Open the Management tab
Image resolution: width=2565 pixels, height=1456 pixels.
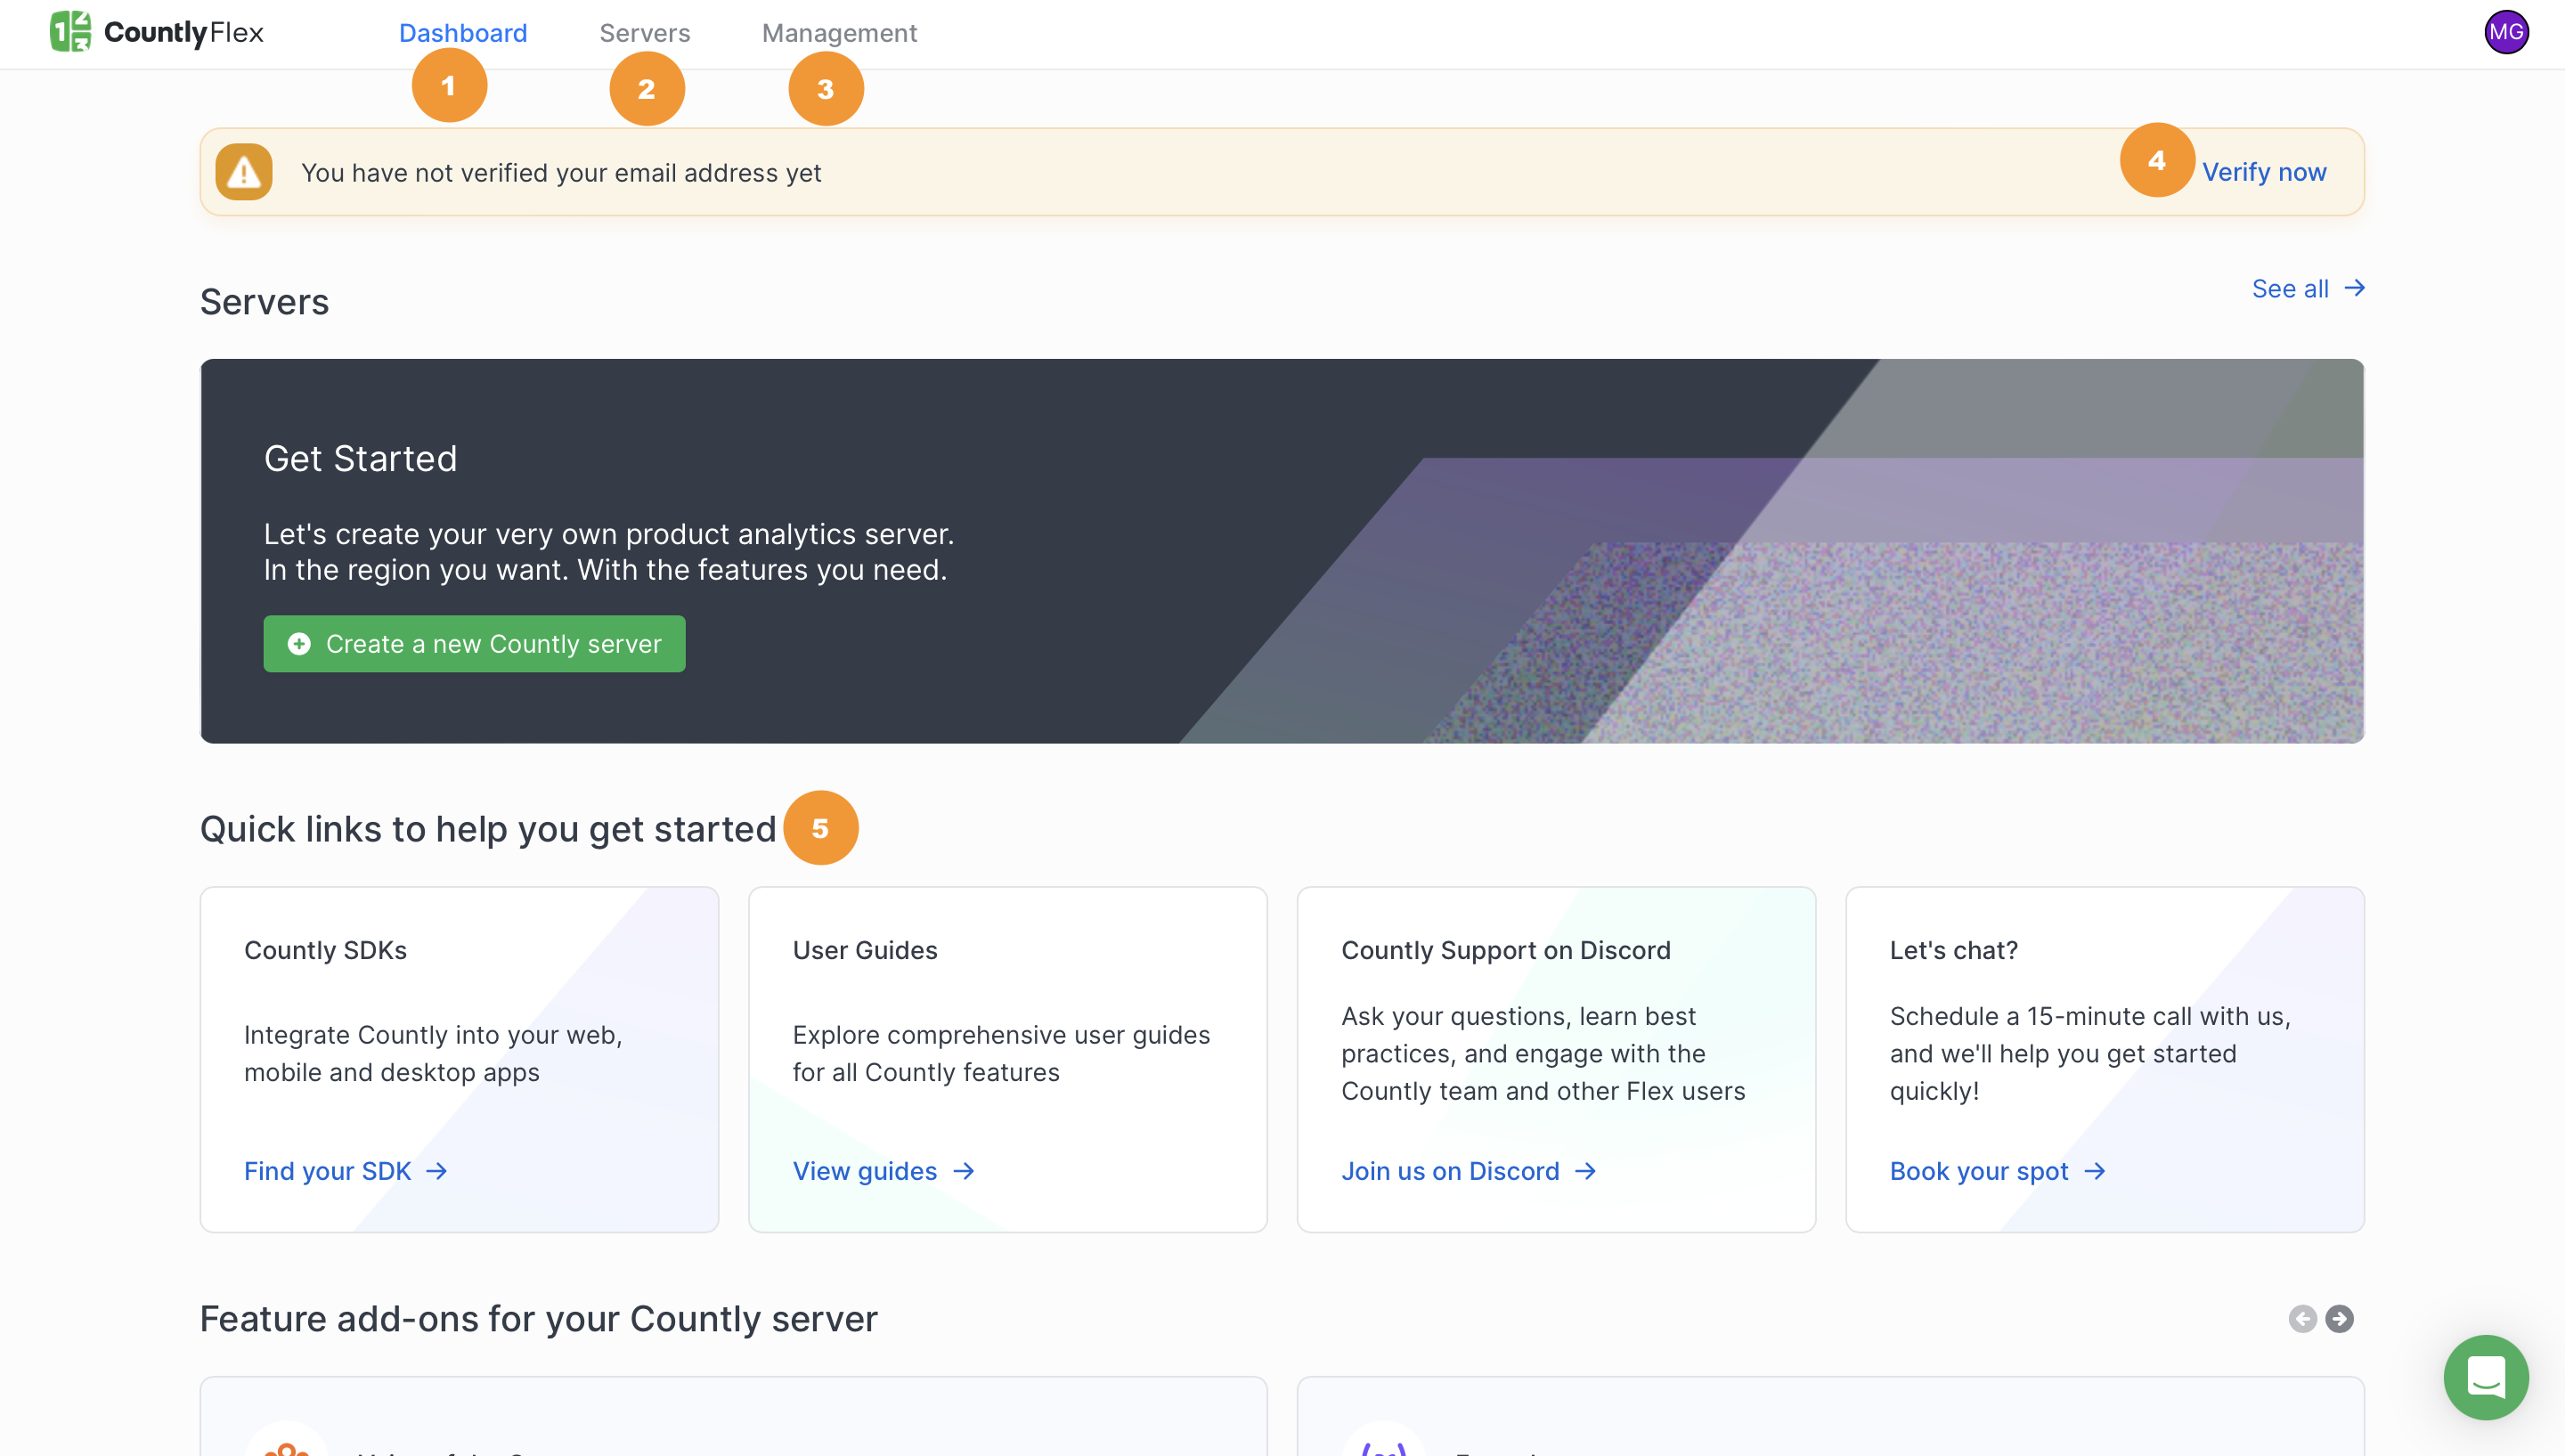[x=840, y=33]
